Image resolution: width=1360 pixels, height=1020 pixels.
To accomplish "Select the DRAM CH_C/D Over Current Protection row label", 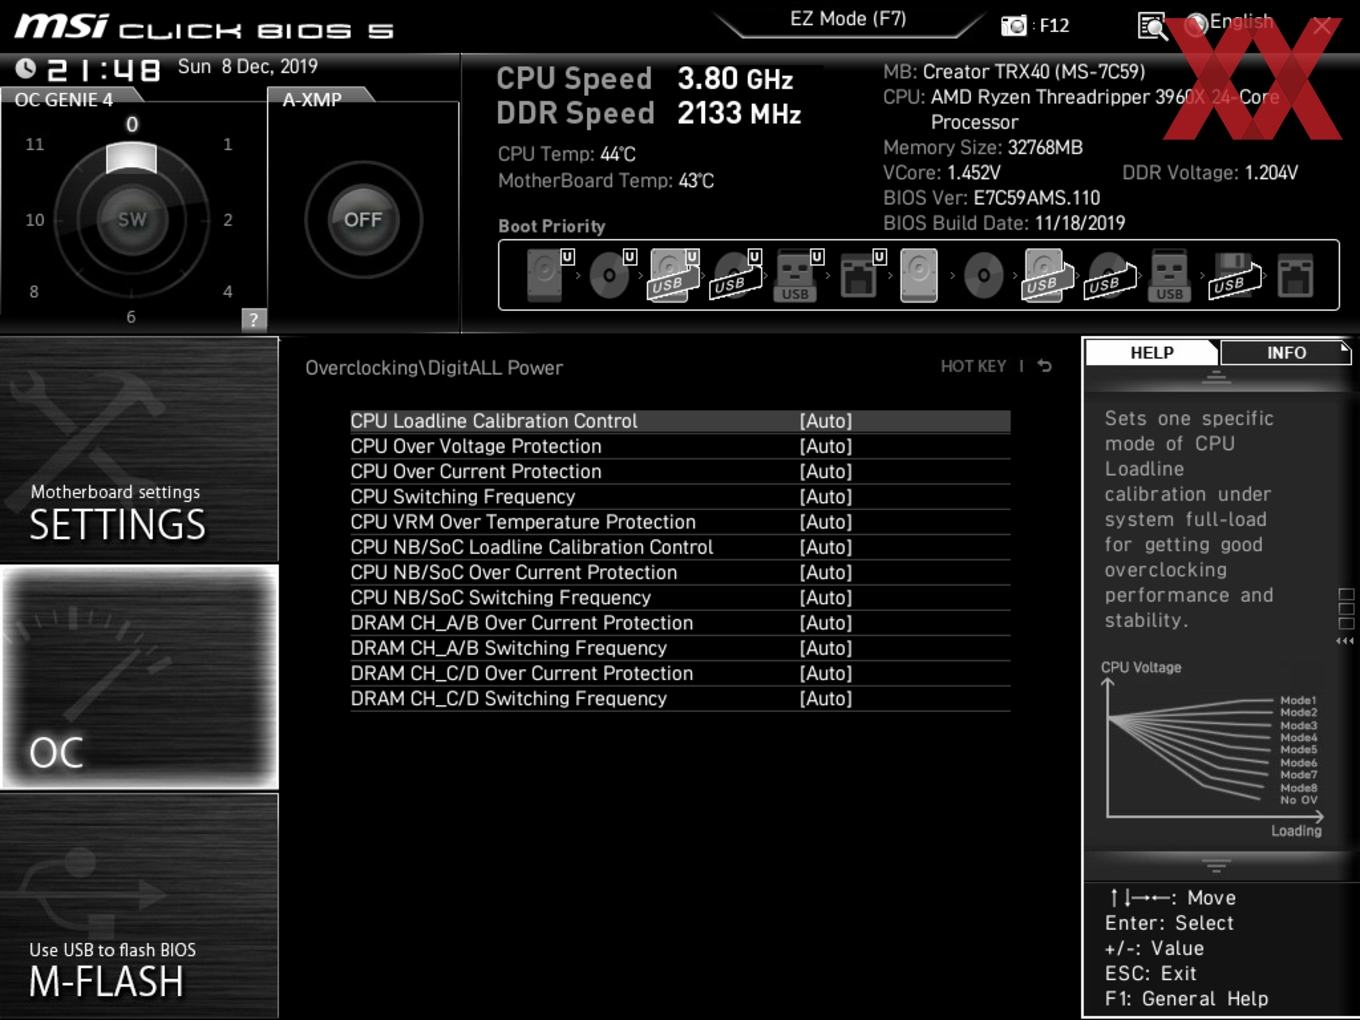I will tap(521, 673).
